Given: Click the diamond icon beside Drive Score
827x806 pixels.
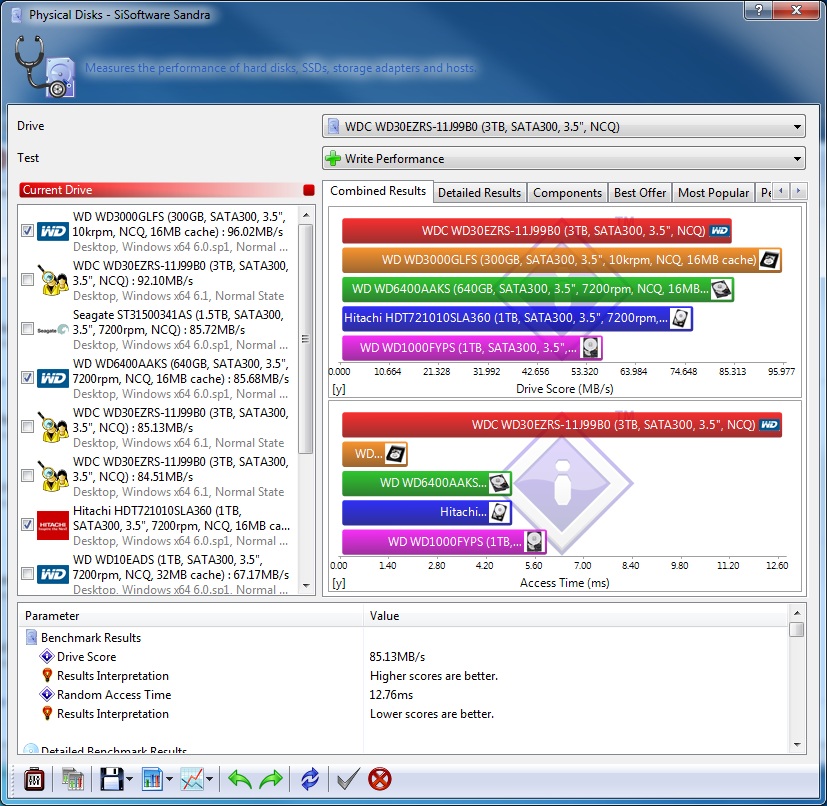Looking at the screenshot, I should coord(47,656).
